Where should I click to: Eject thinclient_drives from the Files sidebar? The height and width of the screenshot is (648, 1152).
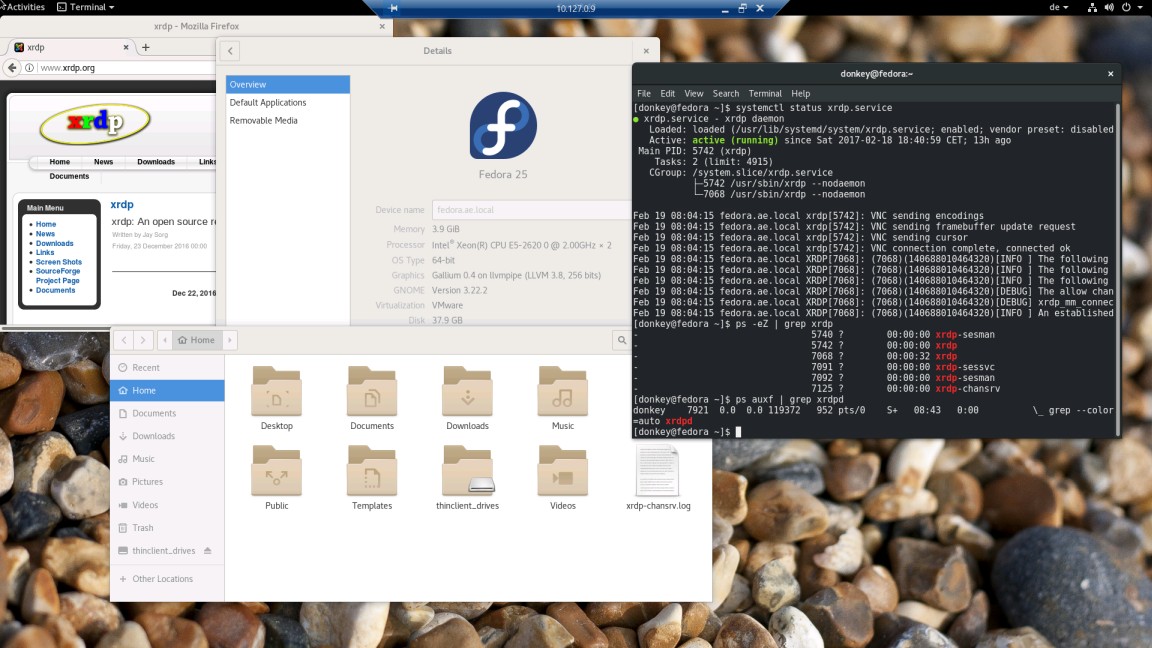tap(207, 551)
